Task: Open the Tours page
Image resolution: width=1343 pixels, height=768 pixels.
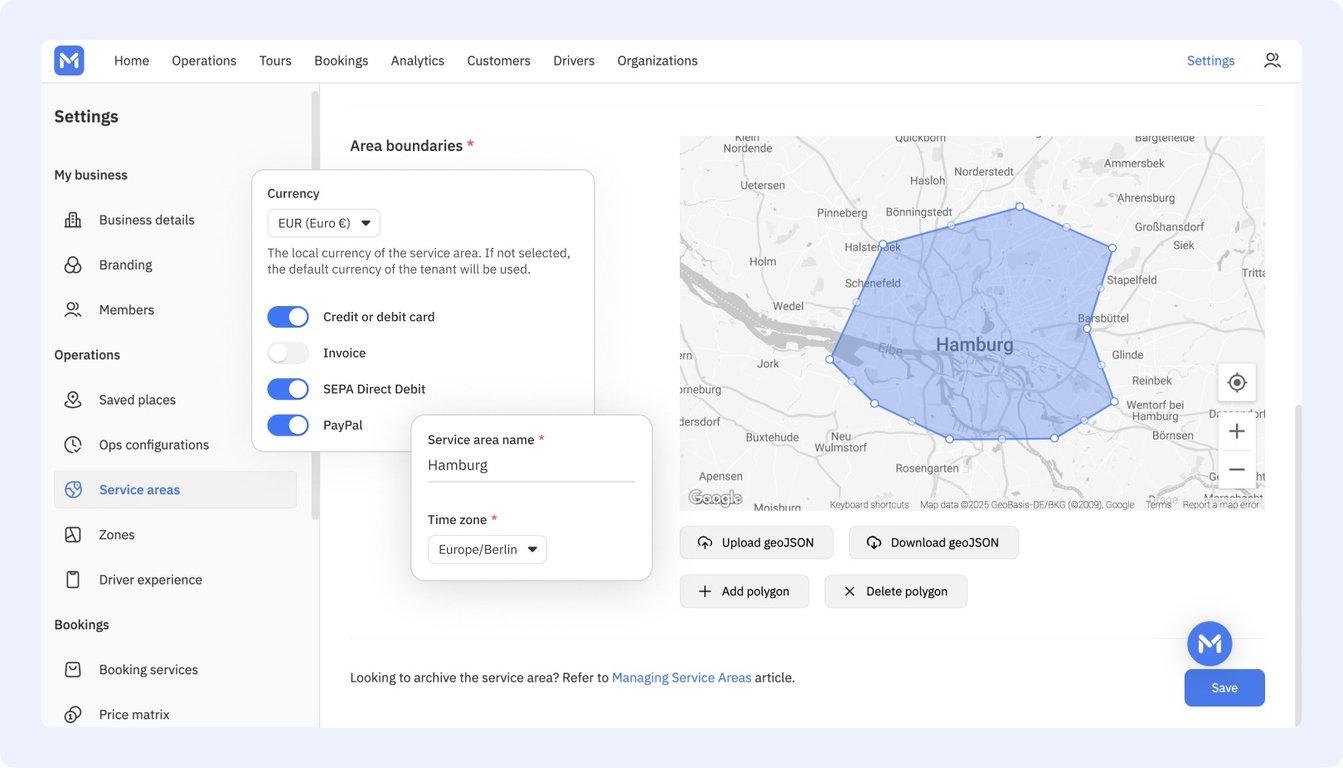Action: click(275, 61)
